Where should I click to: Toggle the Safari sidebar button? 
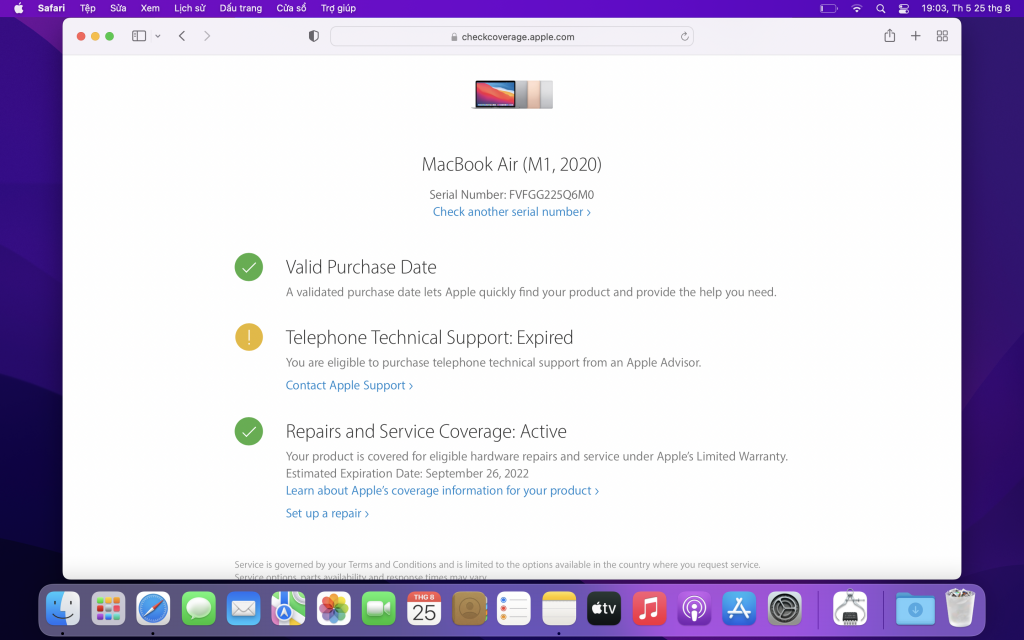pos(138,36)
